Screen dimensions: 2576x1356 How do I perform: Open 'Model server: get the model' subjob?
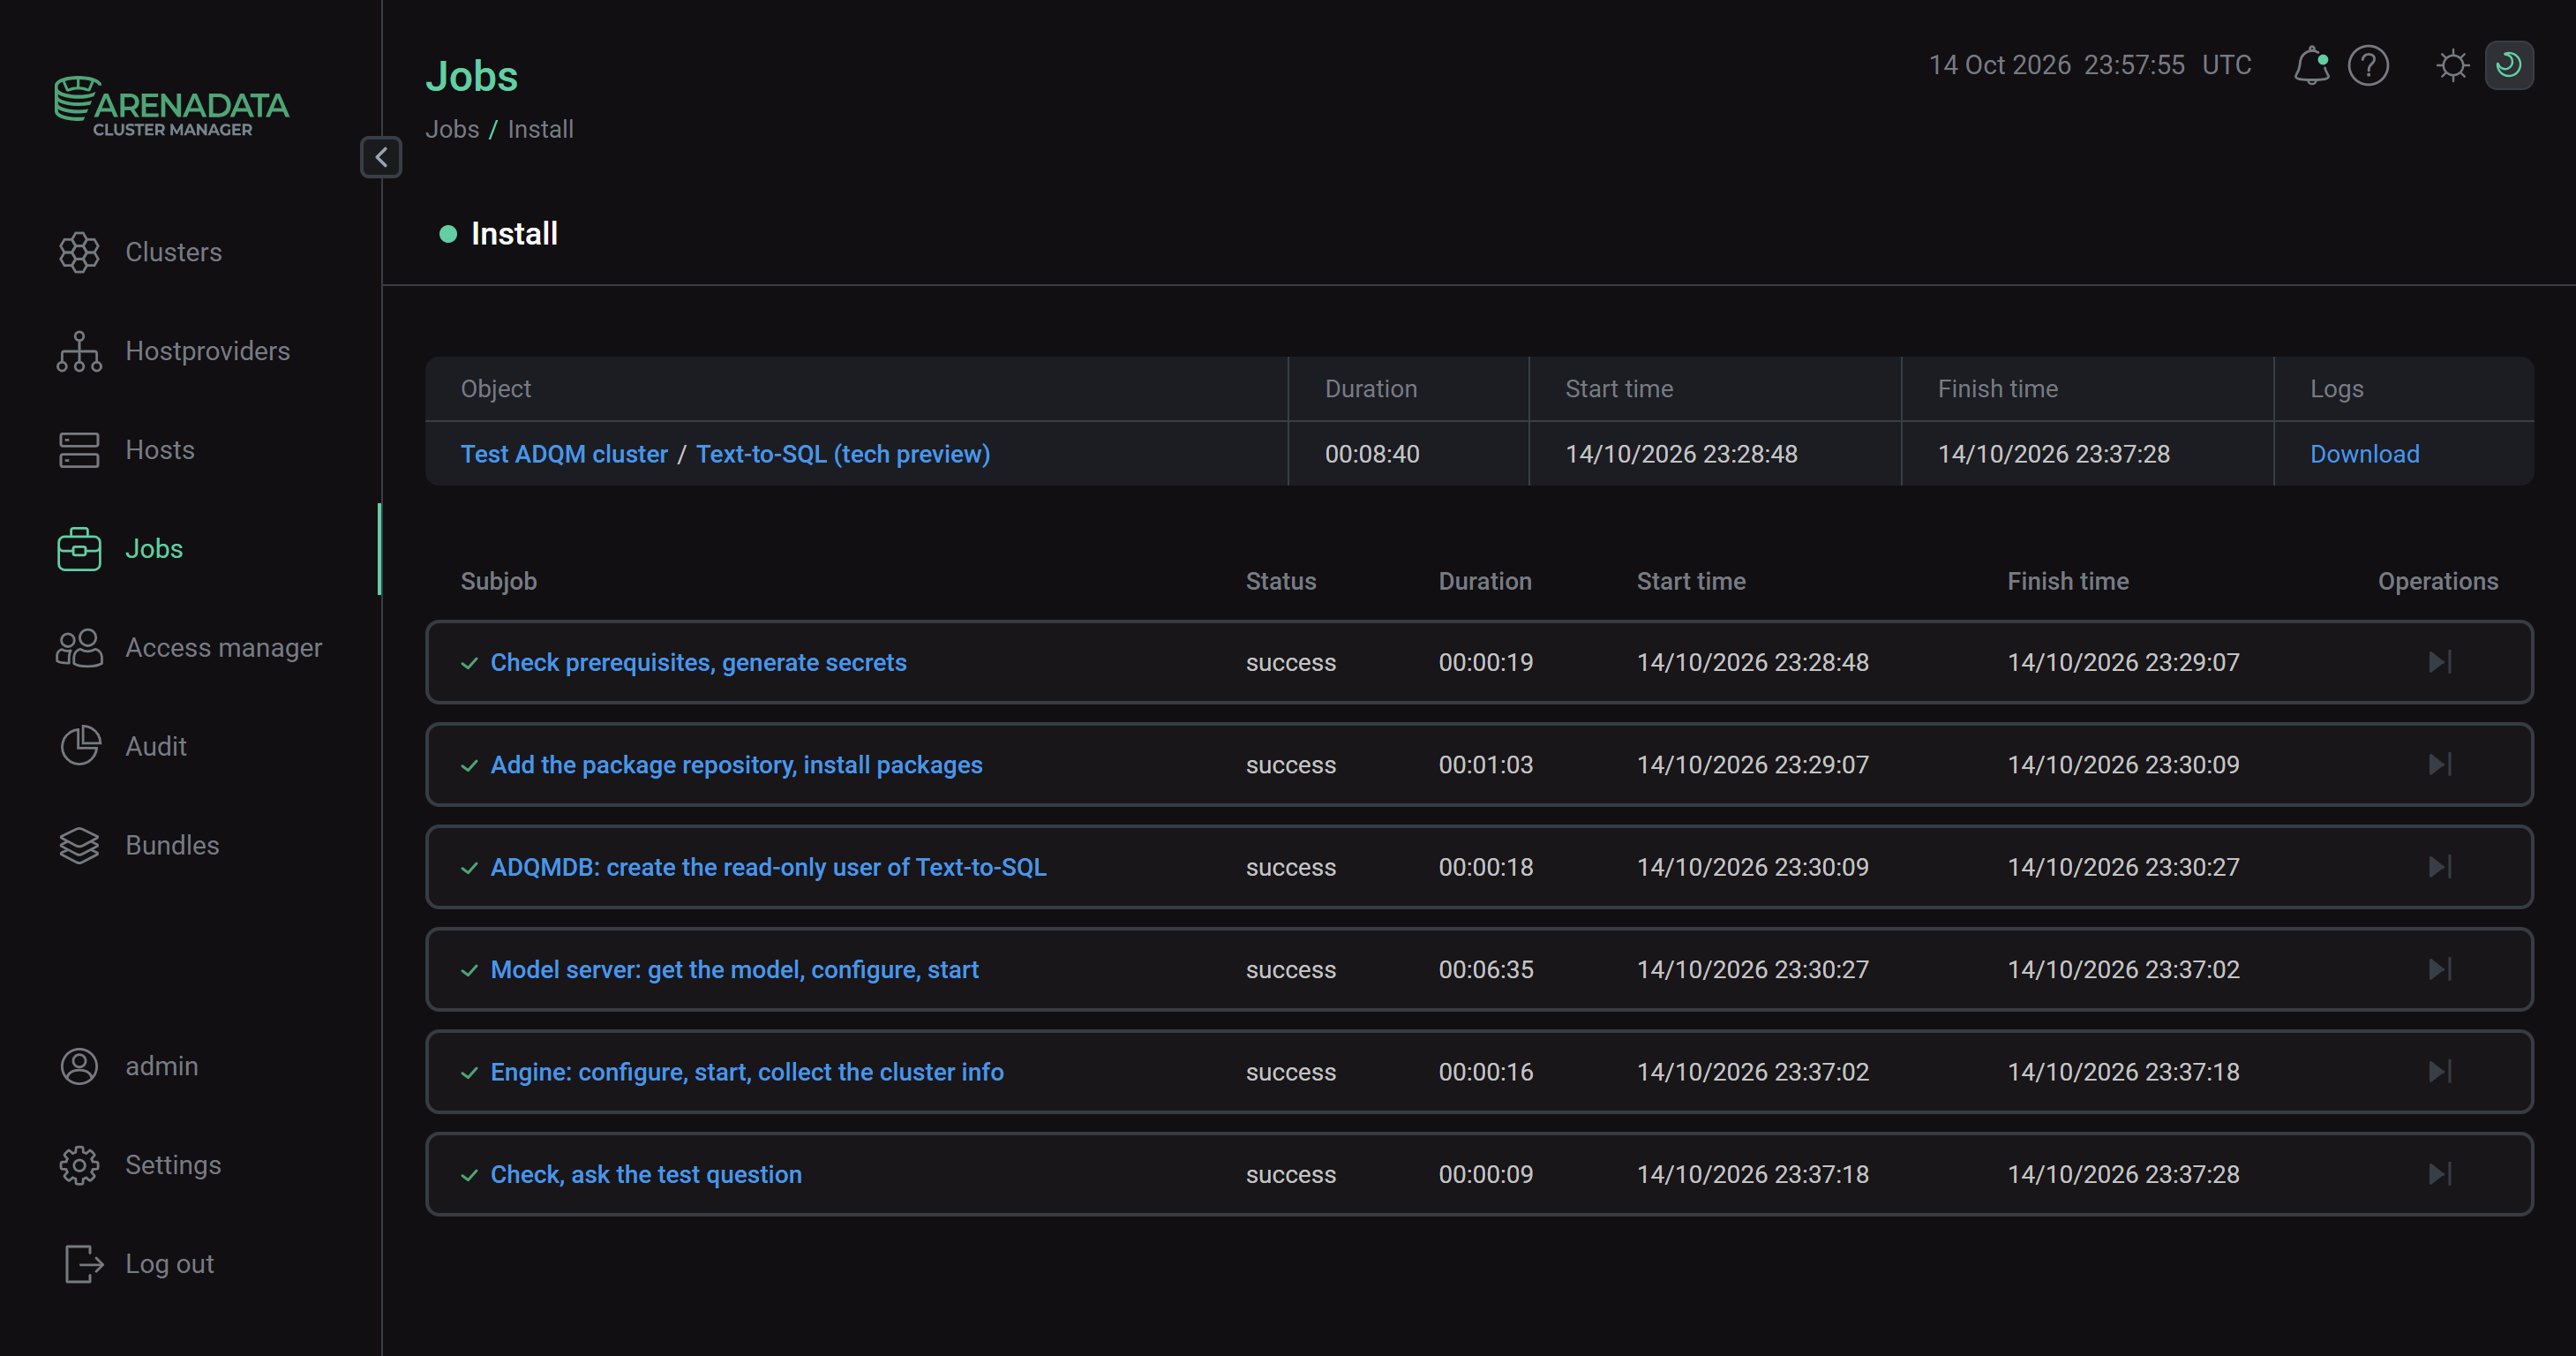[734, 970]
